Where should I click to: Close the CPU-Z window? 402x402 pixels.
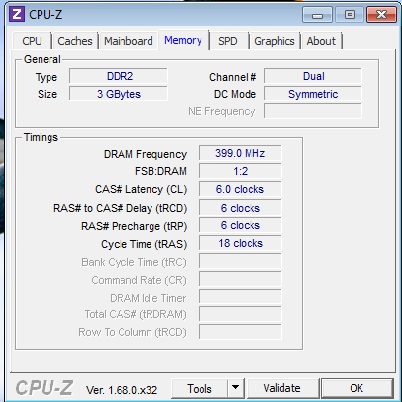coord(381,15)
